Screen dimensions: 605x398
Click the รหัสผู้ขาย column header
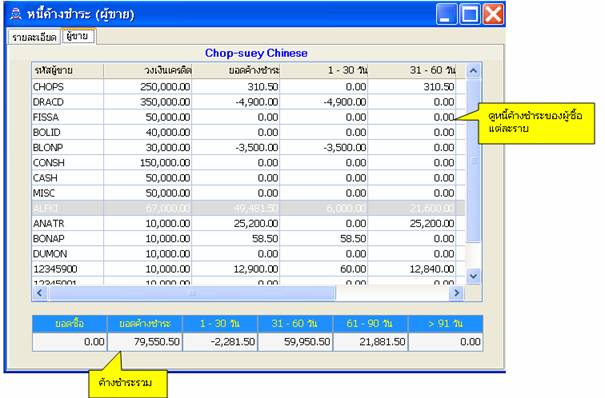[68, 71]
